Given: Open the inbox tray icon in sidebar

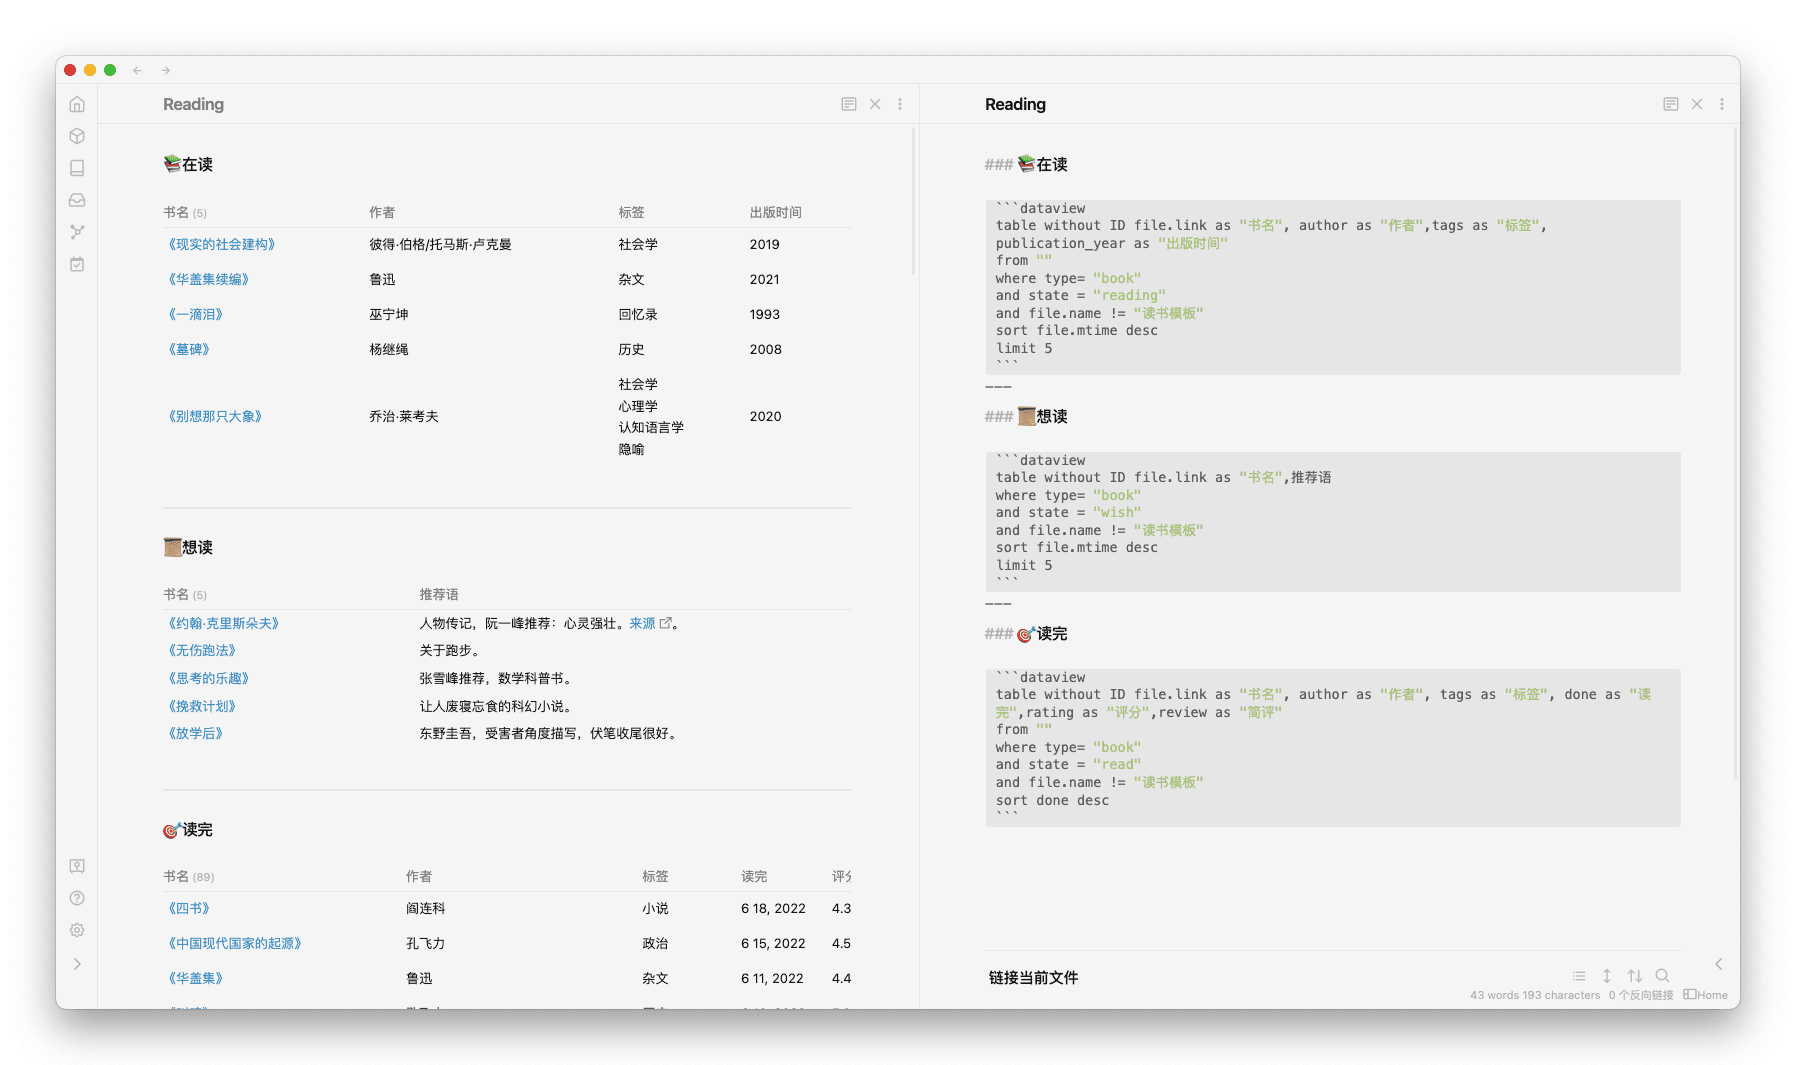Looking at the screenshot, I should [77, 200].
